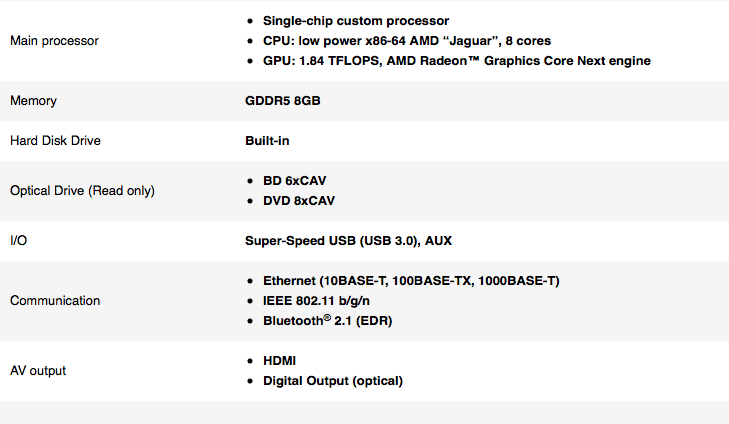Click the "Digital Output (optical)" bullet

click(x=332, y=381)
